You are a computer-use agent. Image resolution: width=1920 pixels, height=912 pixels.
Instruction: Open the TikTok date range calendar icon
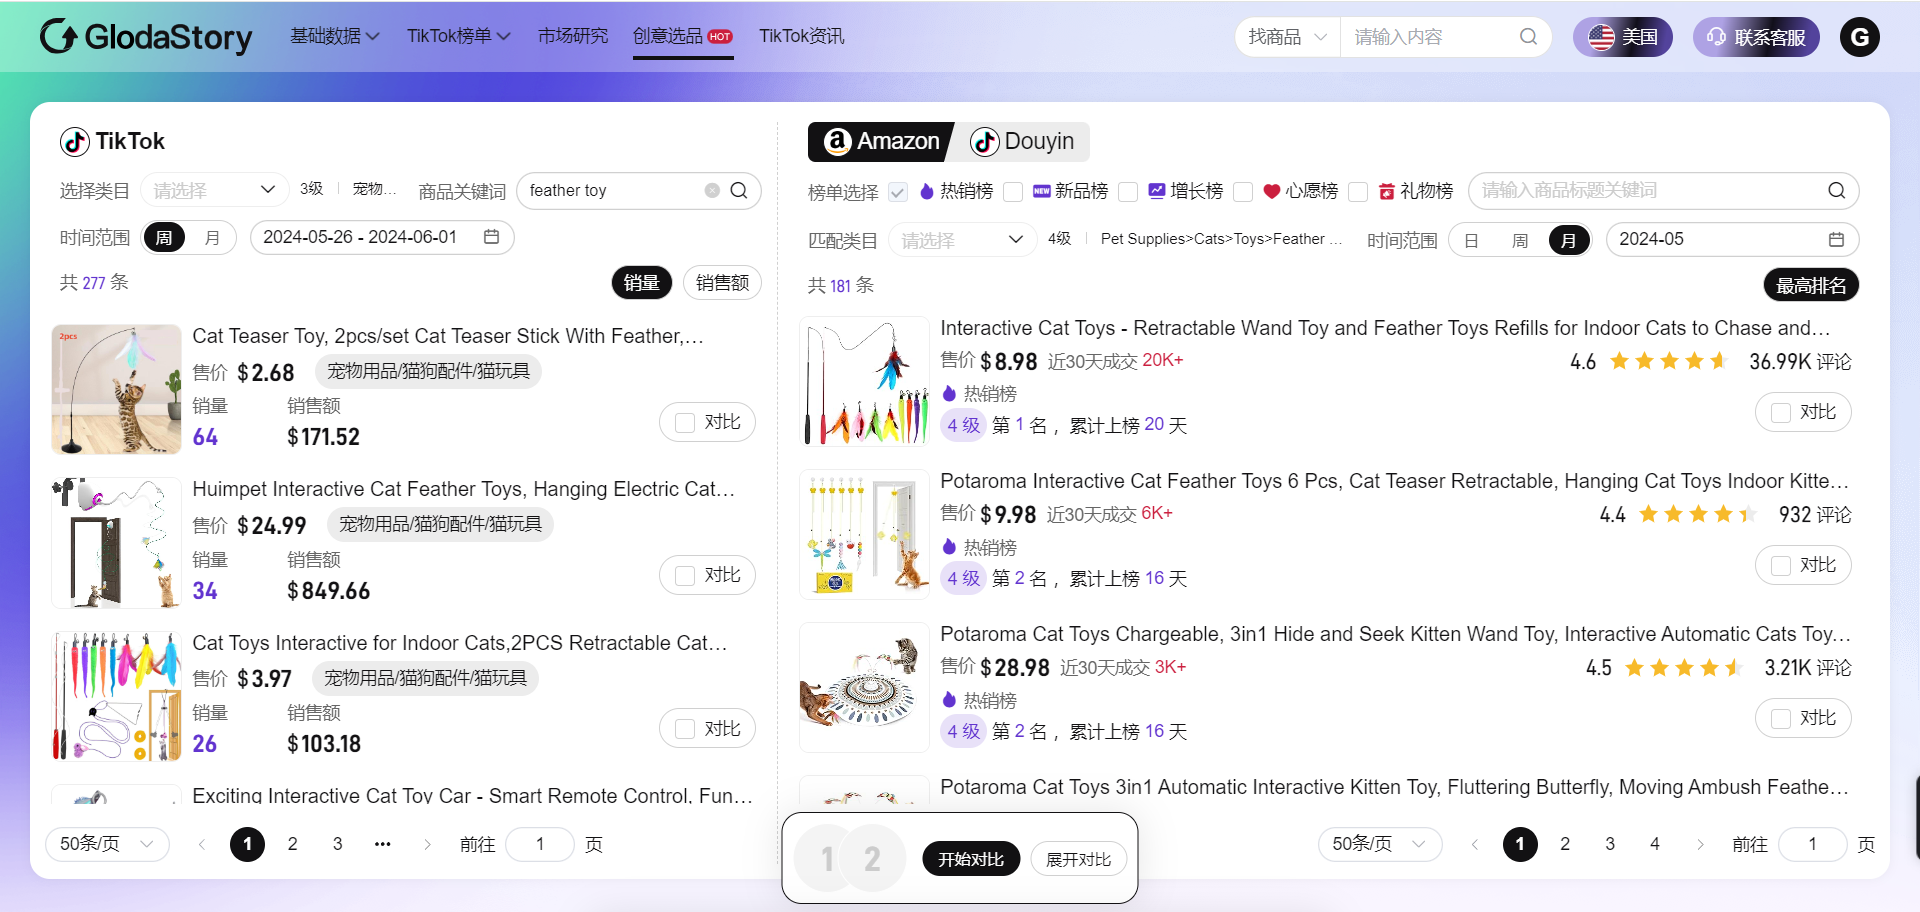click(491, 237)
